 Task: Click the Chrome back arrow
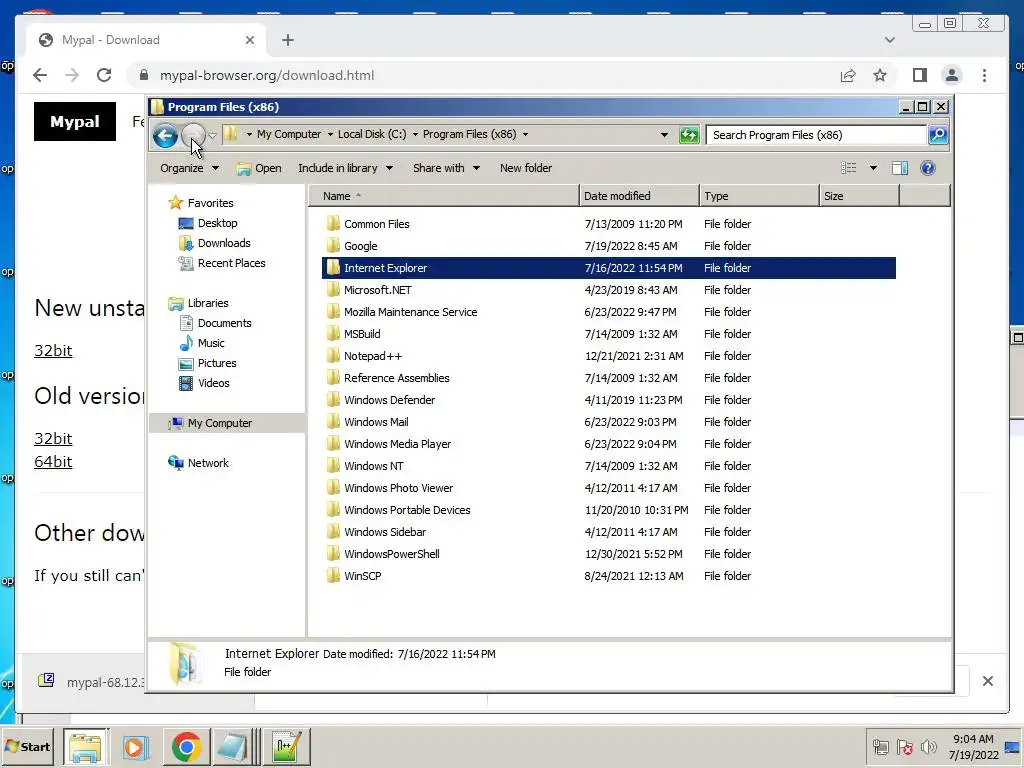click(40, 75)
